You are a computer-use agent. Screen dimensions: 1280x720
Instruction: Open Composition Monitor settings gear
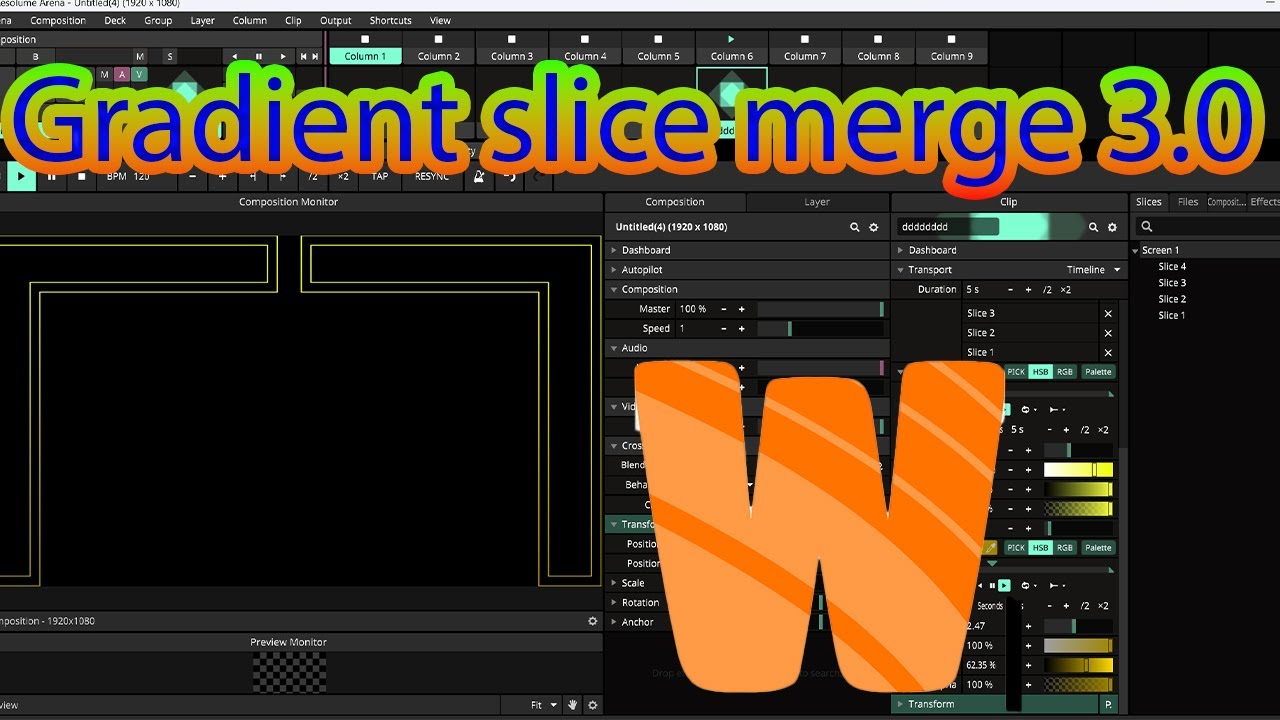[x=592, y=621]
